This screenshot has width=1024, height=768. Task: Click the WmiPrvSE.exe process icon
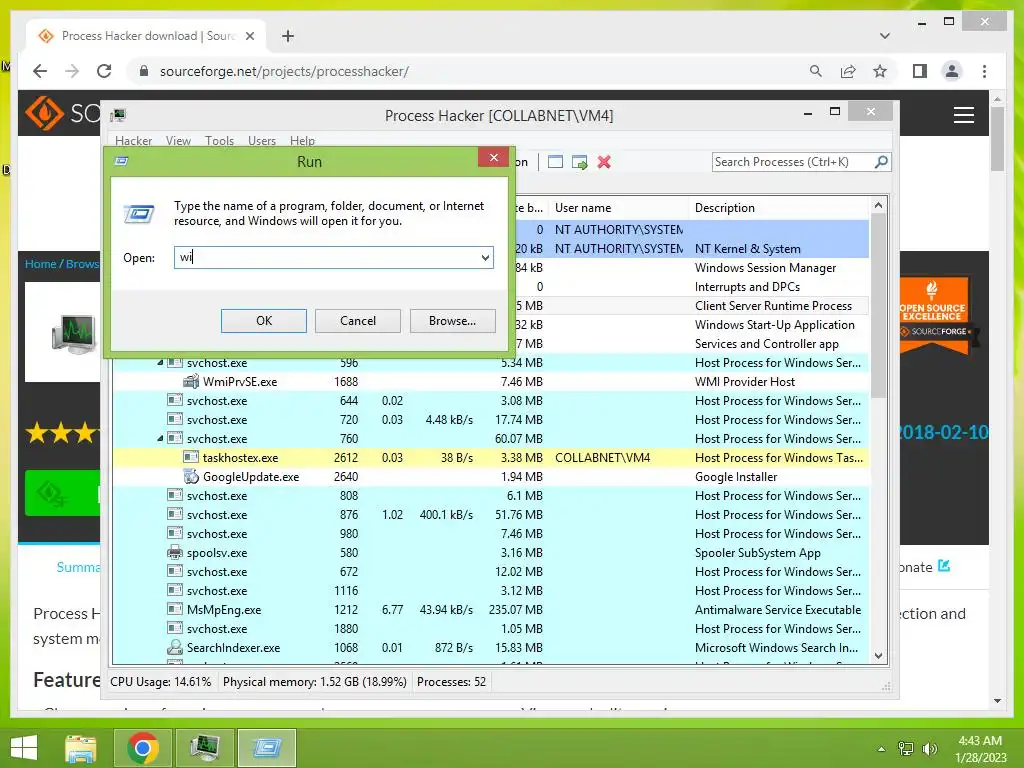(191, 381)
